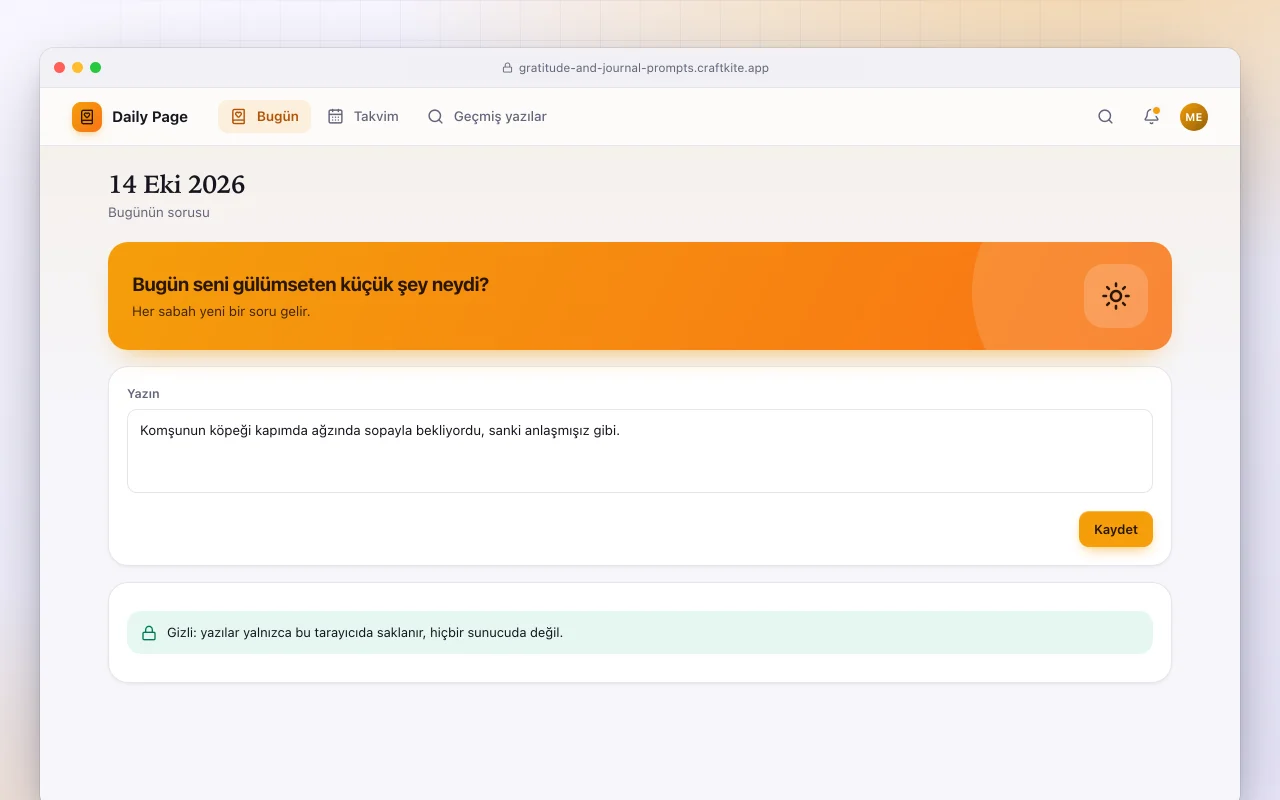
Task: Switch to the Bugün tab
Action: 265,117
